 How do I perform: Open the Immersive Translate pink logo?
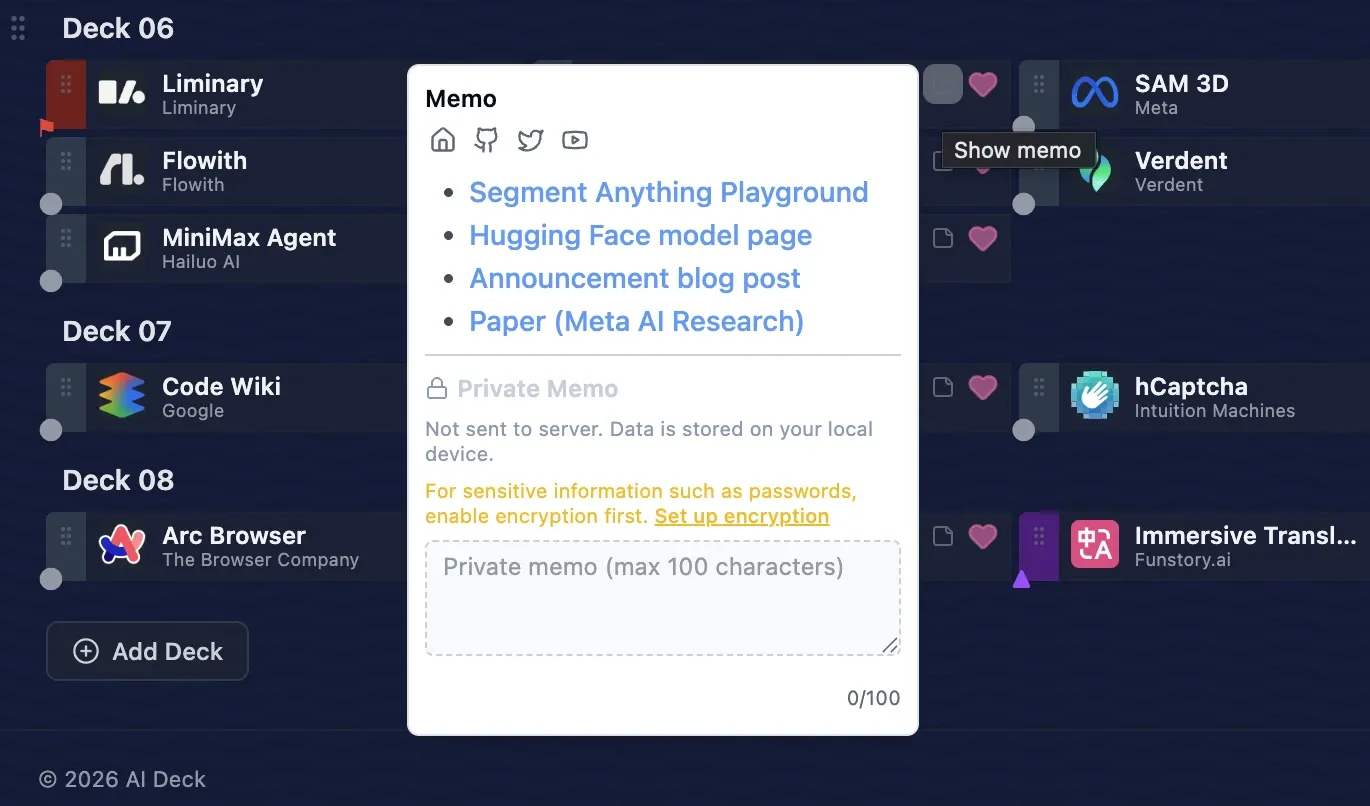1095,546
